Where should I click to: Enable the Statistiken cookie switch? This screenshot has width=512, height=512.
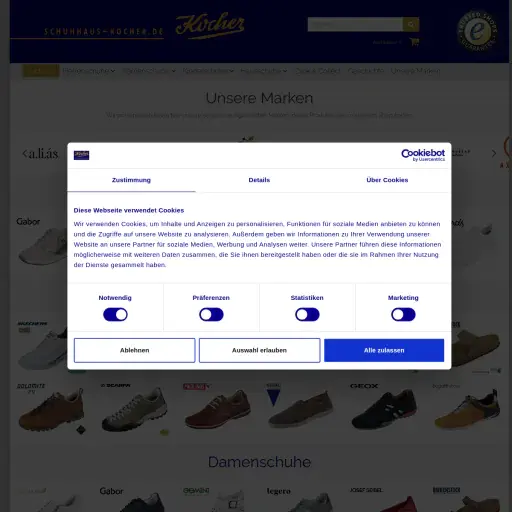click(x=307, y=314)
